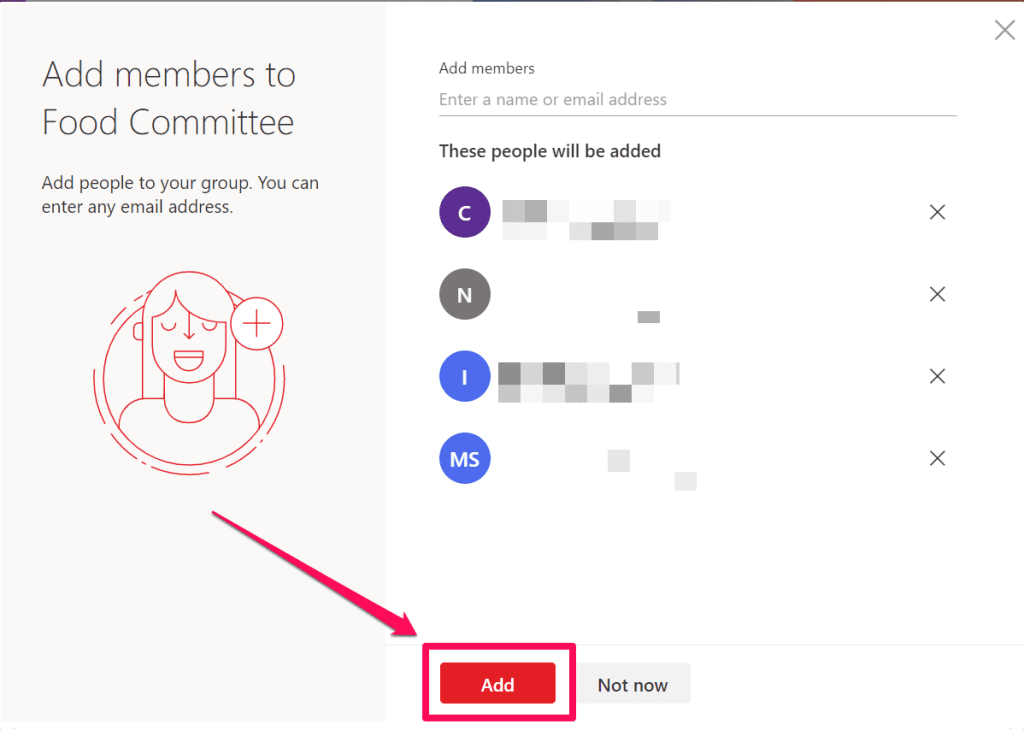Click the 'Add people to your group' description

(180, 196)
